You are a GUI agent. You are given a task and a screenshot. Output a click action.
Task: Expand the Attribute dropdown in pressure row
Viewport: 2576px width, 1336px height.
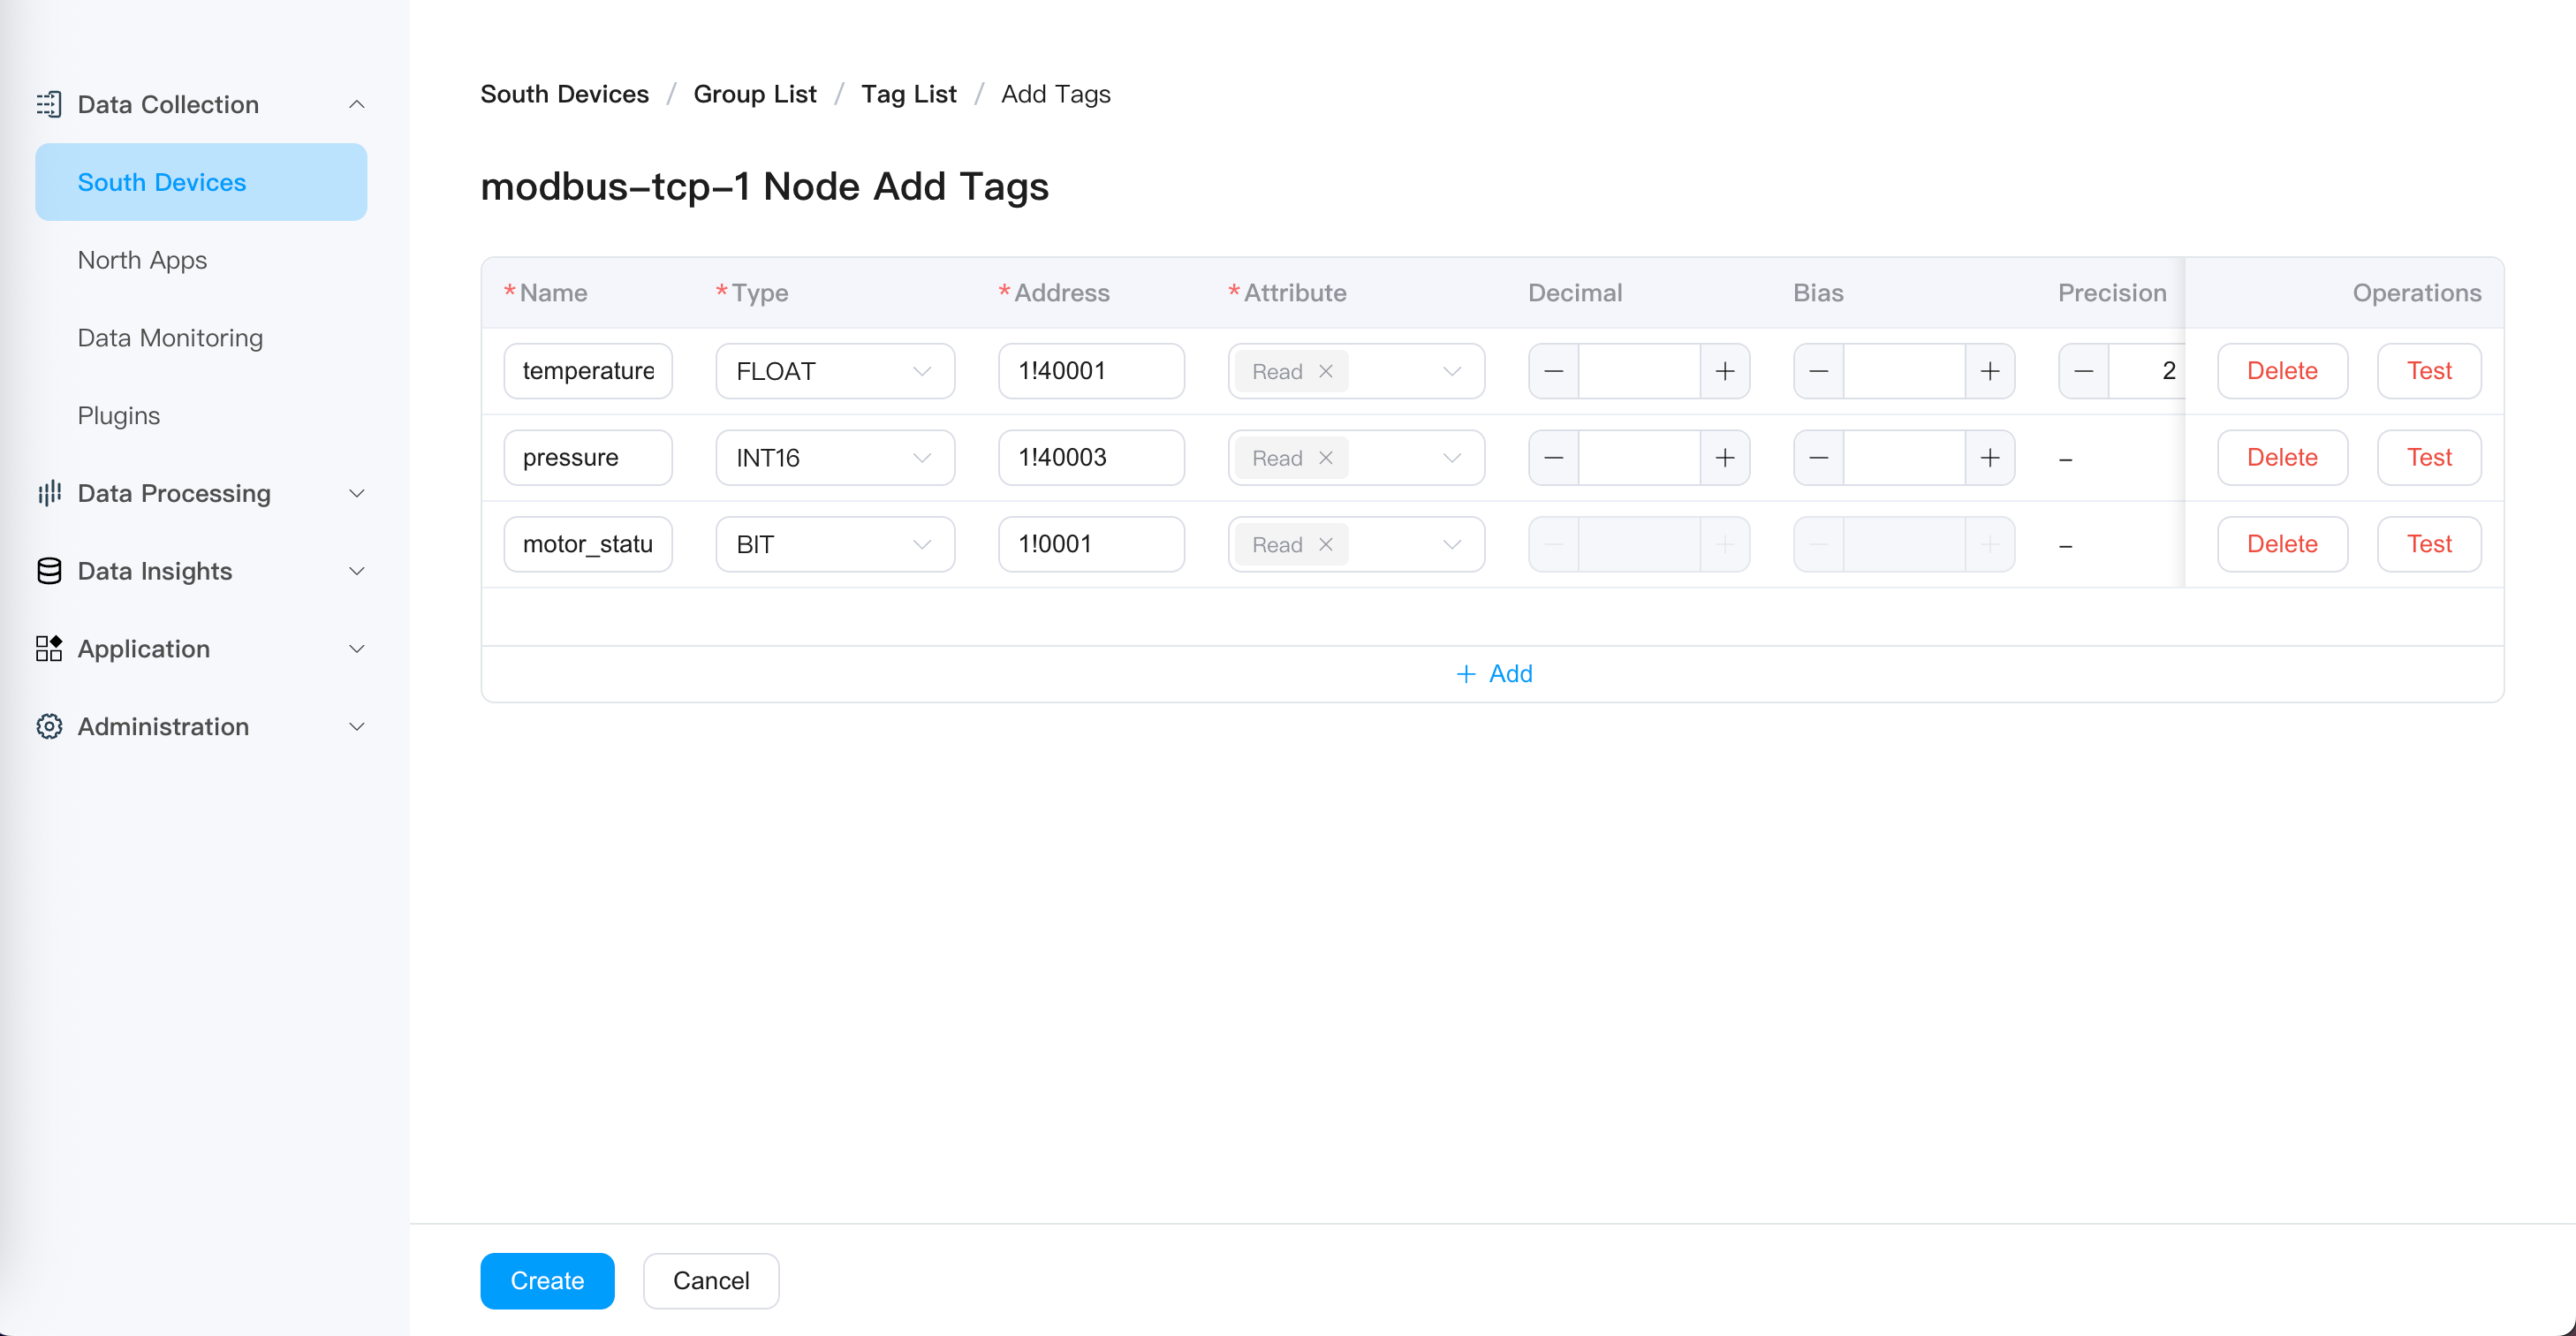pos(1451,457)
